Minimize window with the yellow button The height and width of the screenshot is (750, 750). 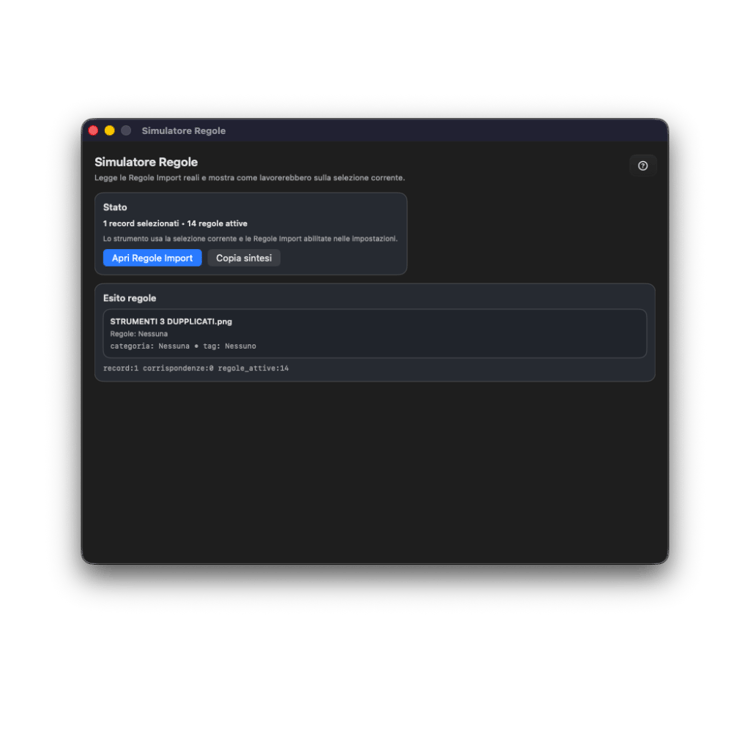click(x=110, y=131)
